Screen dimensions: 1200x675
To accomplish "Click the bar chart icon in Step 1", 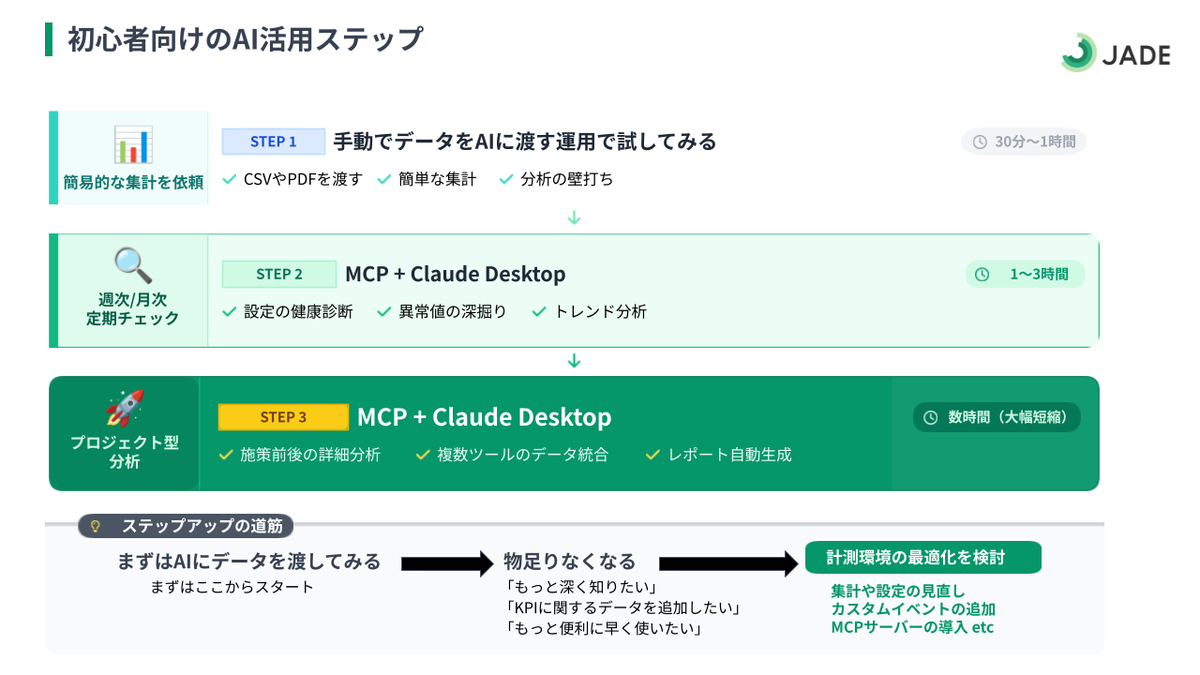I will [132, 145].
